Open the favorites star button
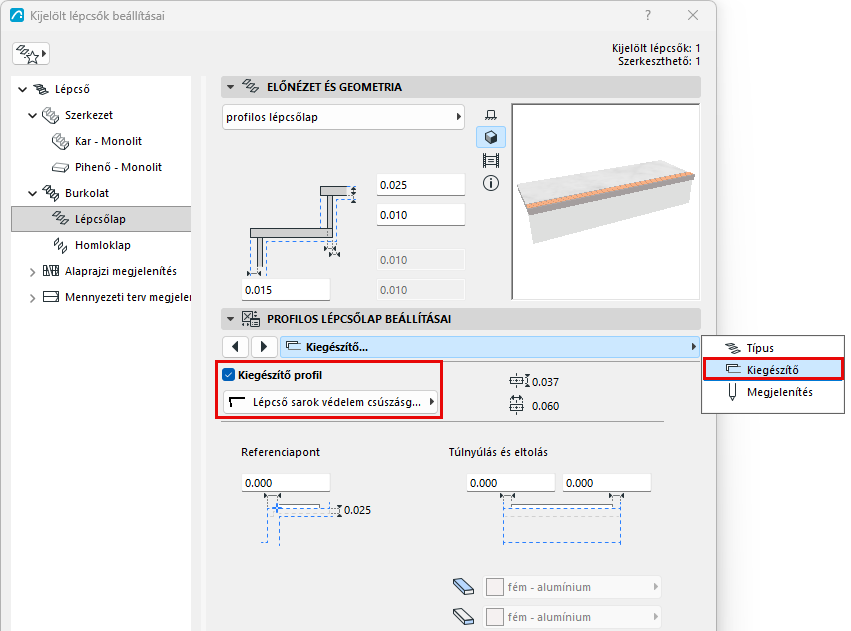This screenshot has height=631, width=851. [31, 54]
